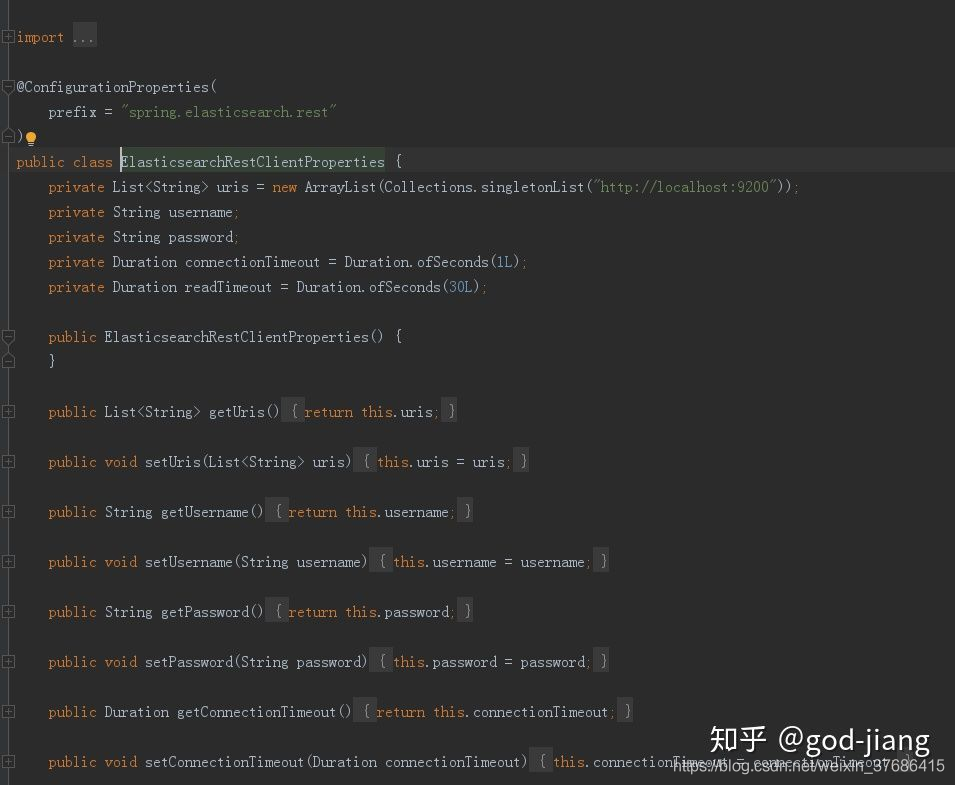The height and width of the screenshot is (785, 955).
Task: Click folded body 'this.username = username;'
Action: [490, 562]
